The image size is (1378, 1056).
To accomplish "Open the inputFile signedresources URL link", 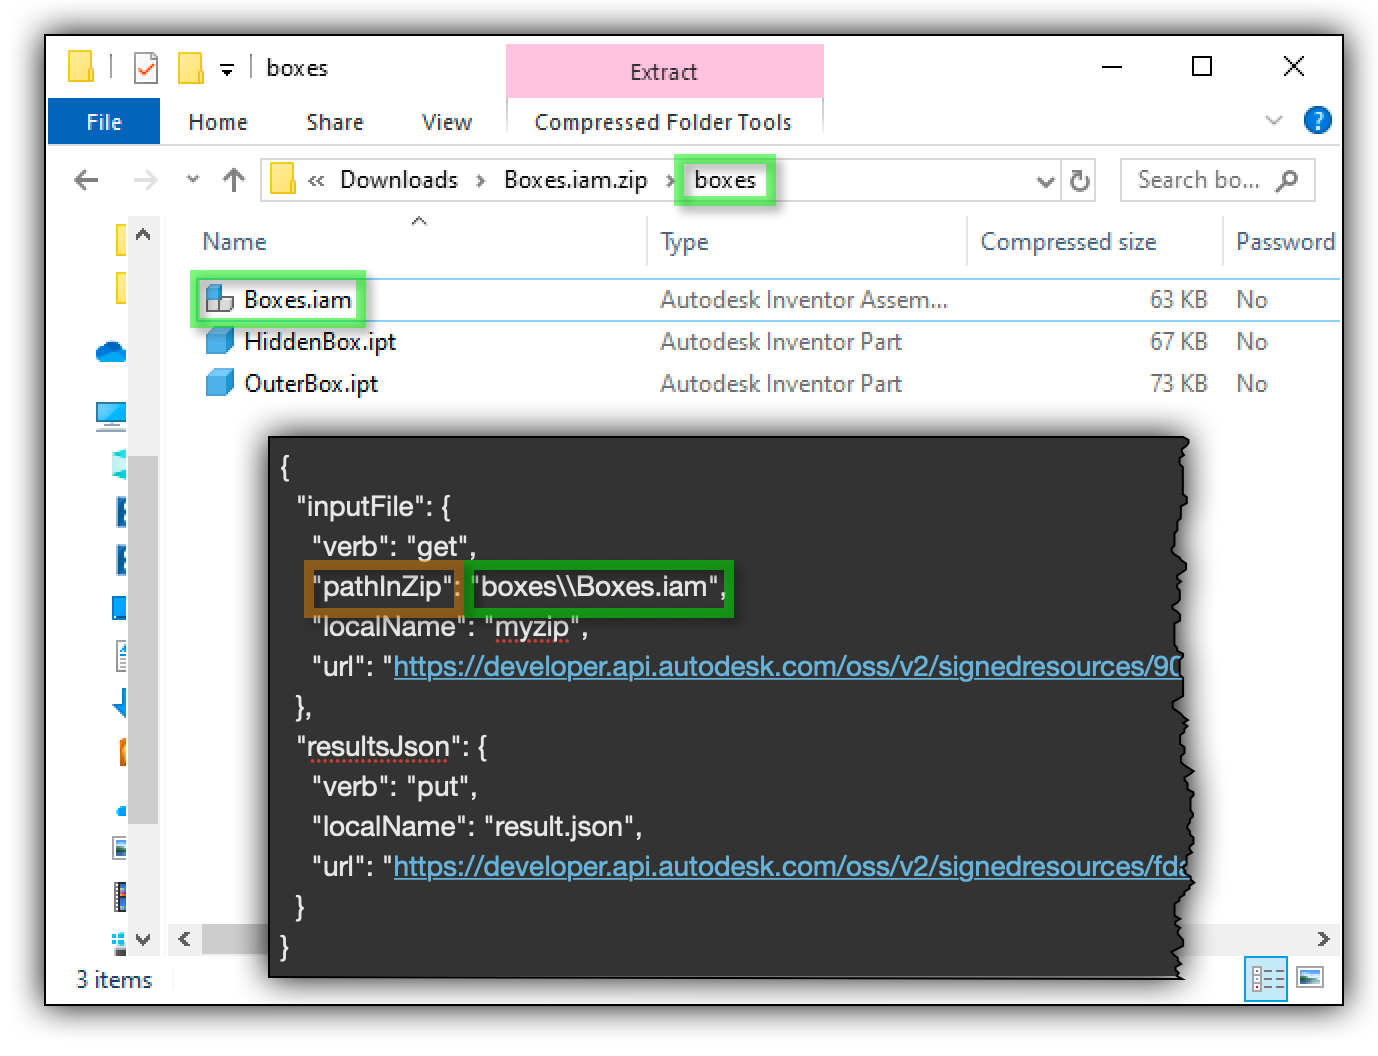I will [x=788, y=667].
